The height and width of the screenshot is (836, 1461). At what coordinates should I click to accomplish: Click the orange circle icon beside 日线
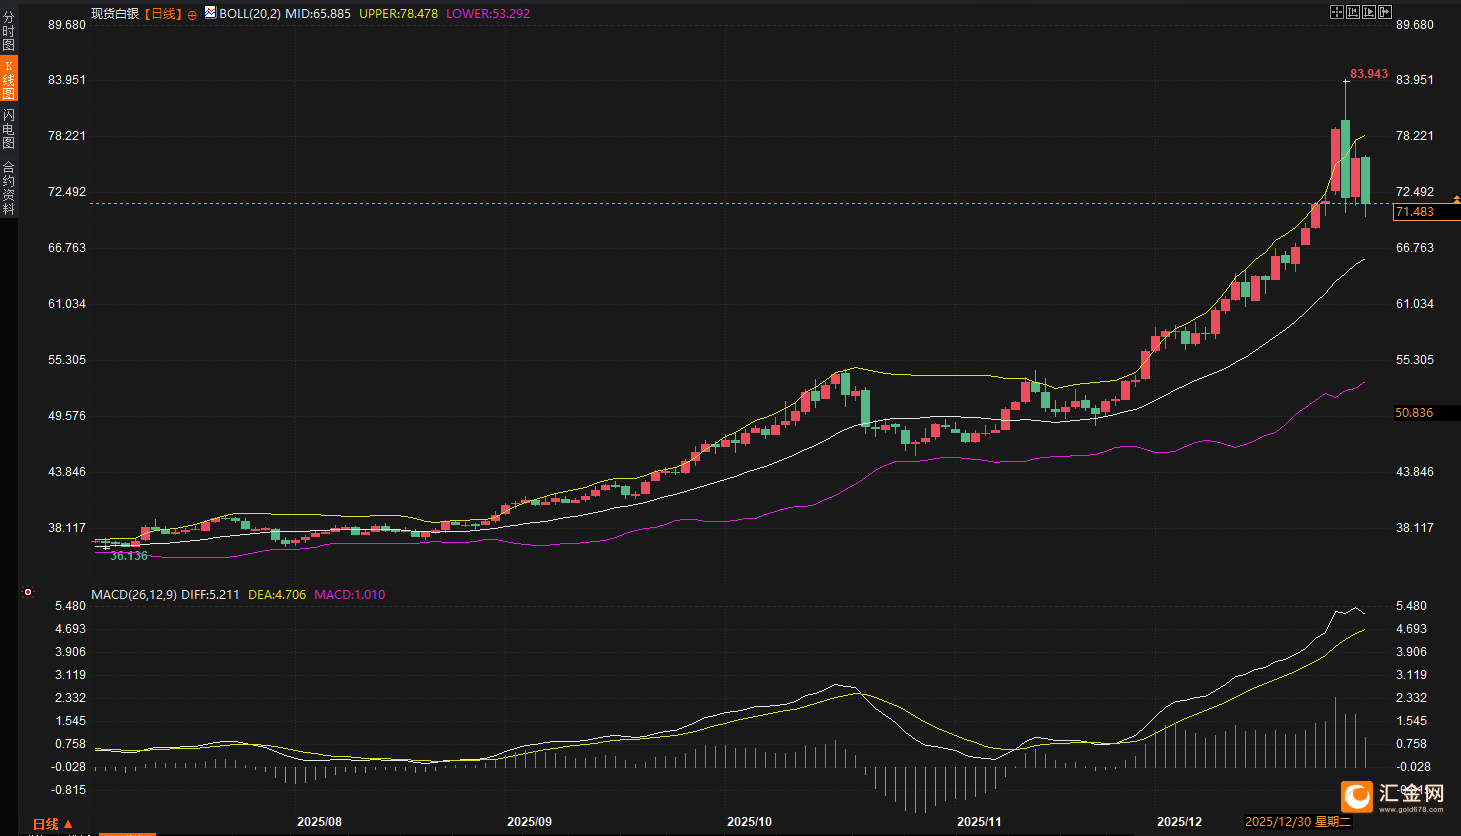point(192,15)
